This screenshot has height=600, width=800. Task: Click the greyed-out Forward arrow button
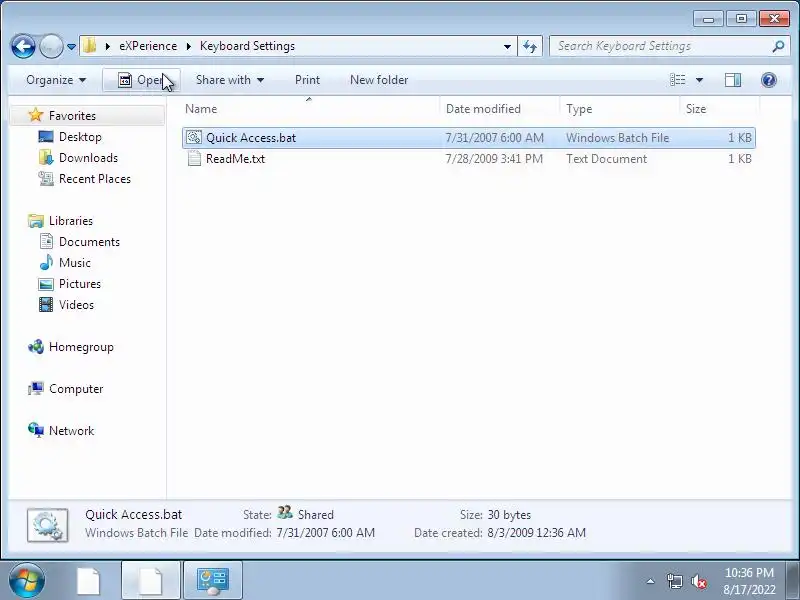tap(51, 46)
